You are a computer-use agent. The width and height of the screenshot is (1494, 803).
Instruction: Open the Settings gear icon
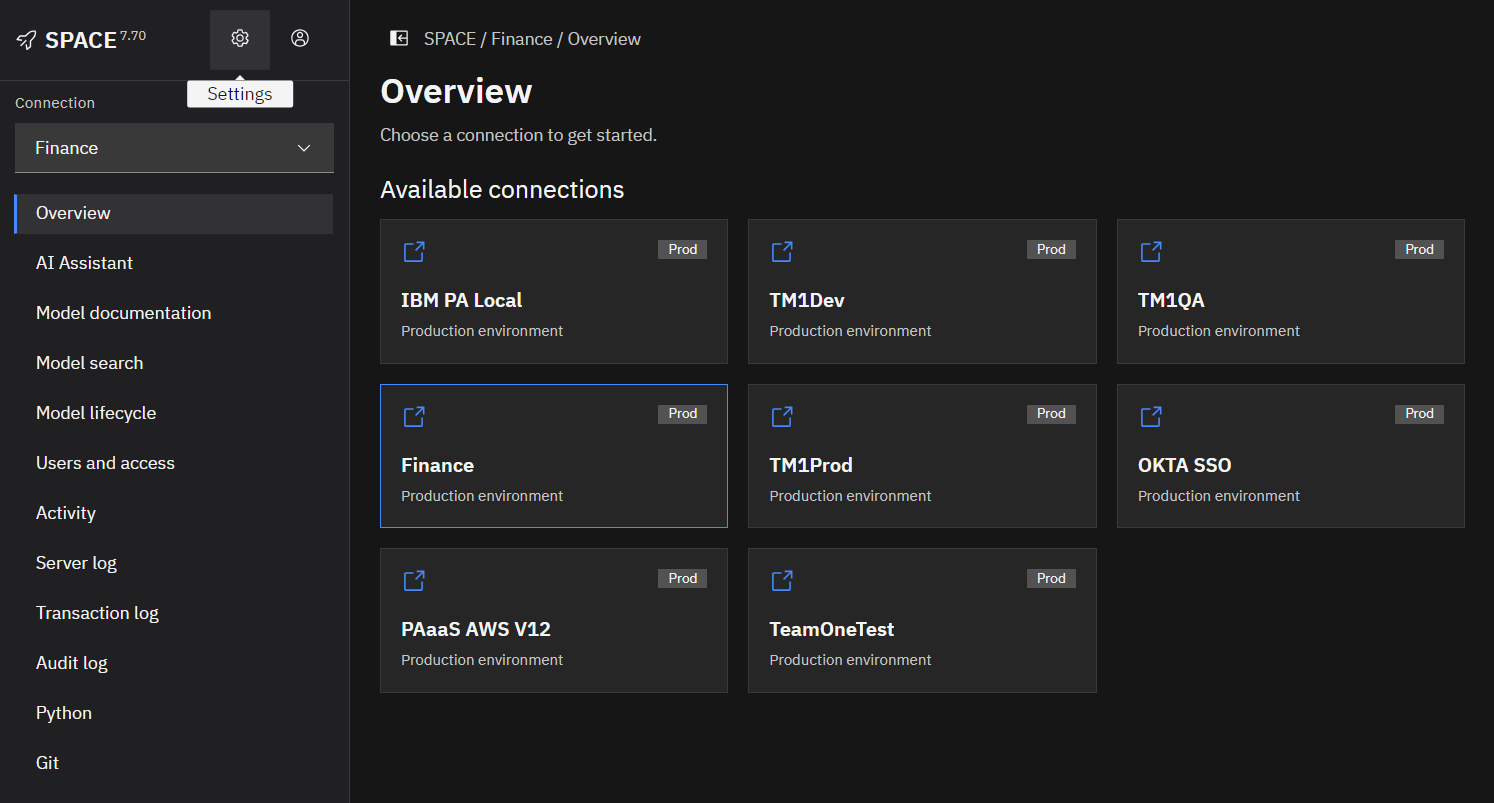[x=240, y=39]
